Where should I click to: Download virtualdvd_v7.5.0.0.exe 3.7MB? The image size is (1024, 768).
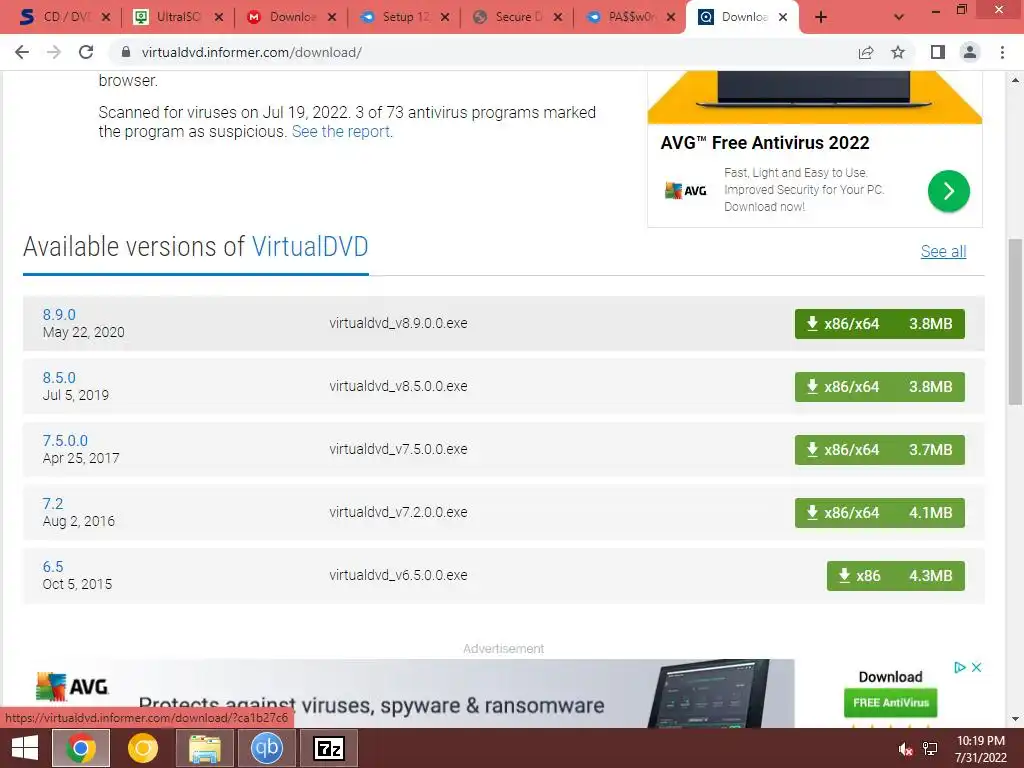pyautogui.click(x=879, y=450)
